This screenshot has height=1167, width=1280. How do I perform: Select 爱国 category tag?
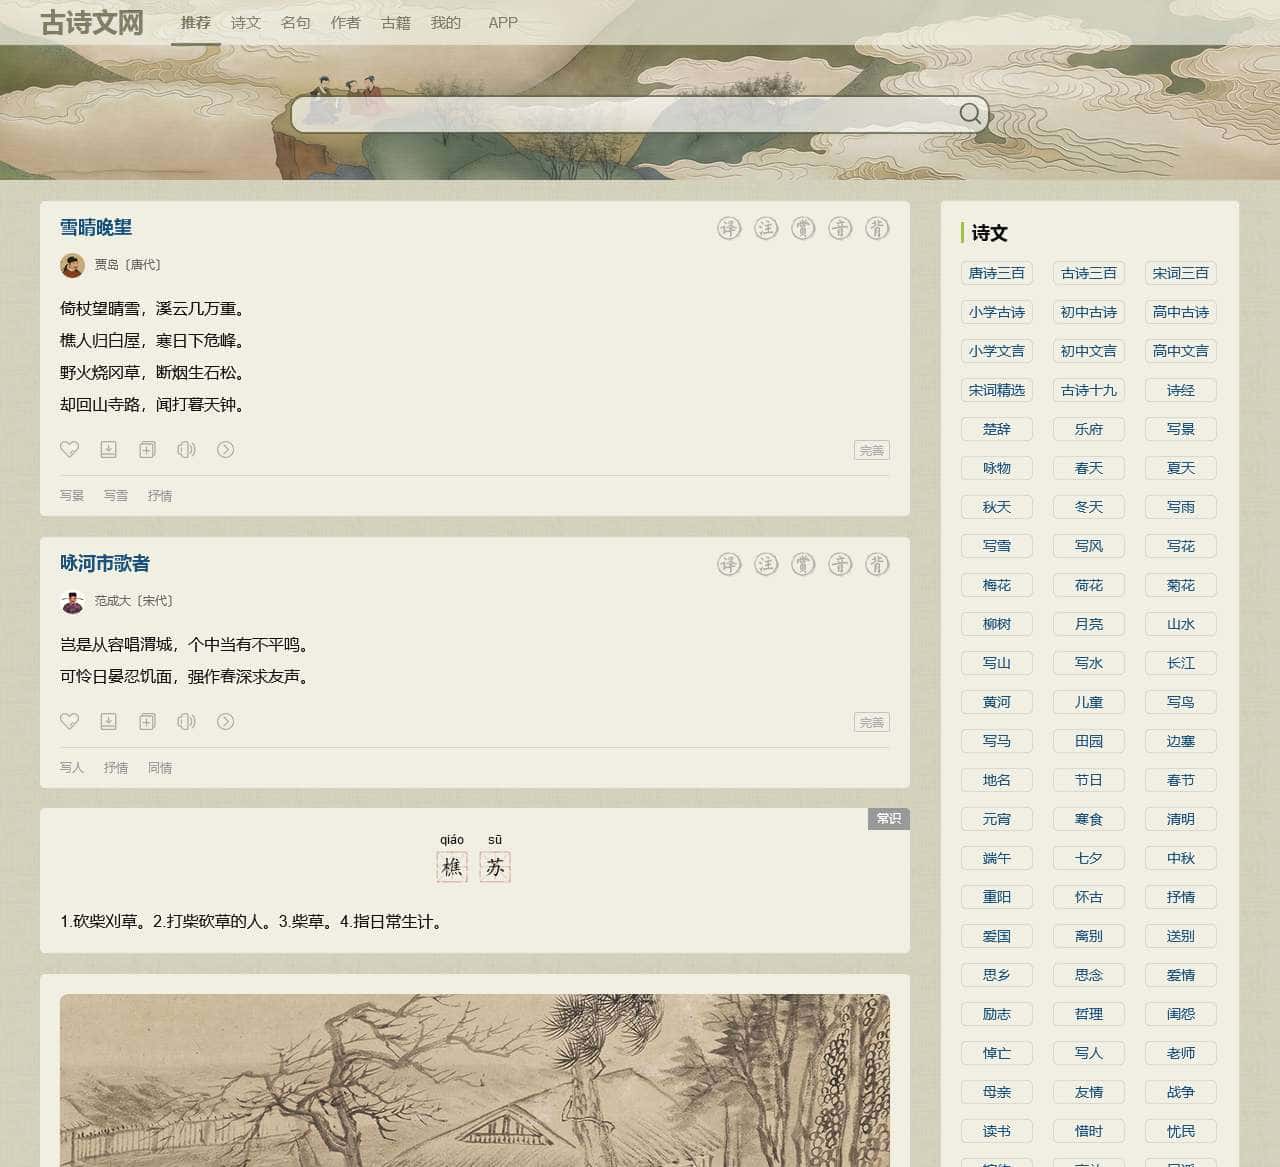(x=997, y=936)
